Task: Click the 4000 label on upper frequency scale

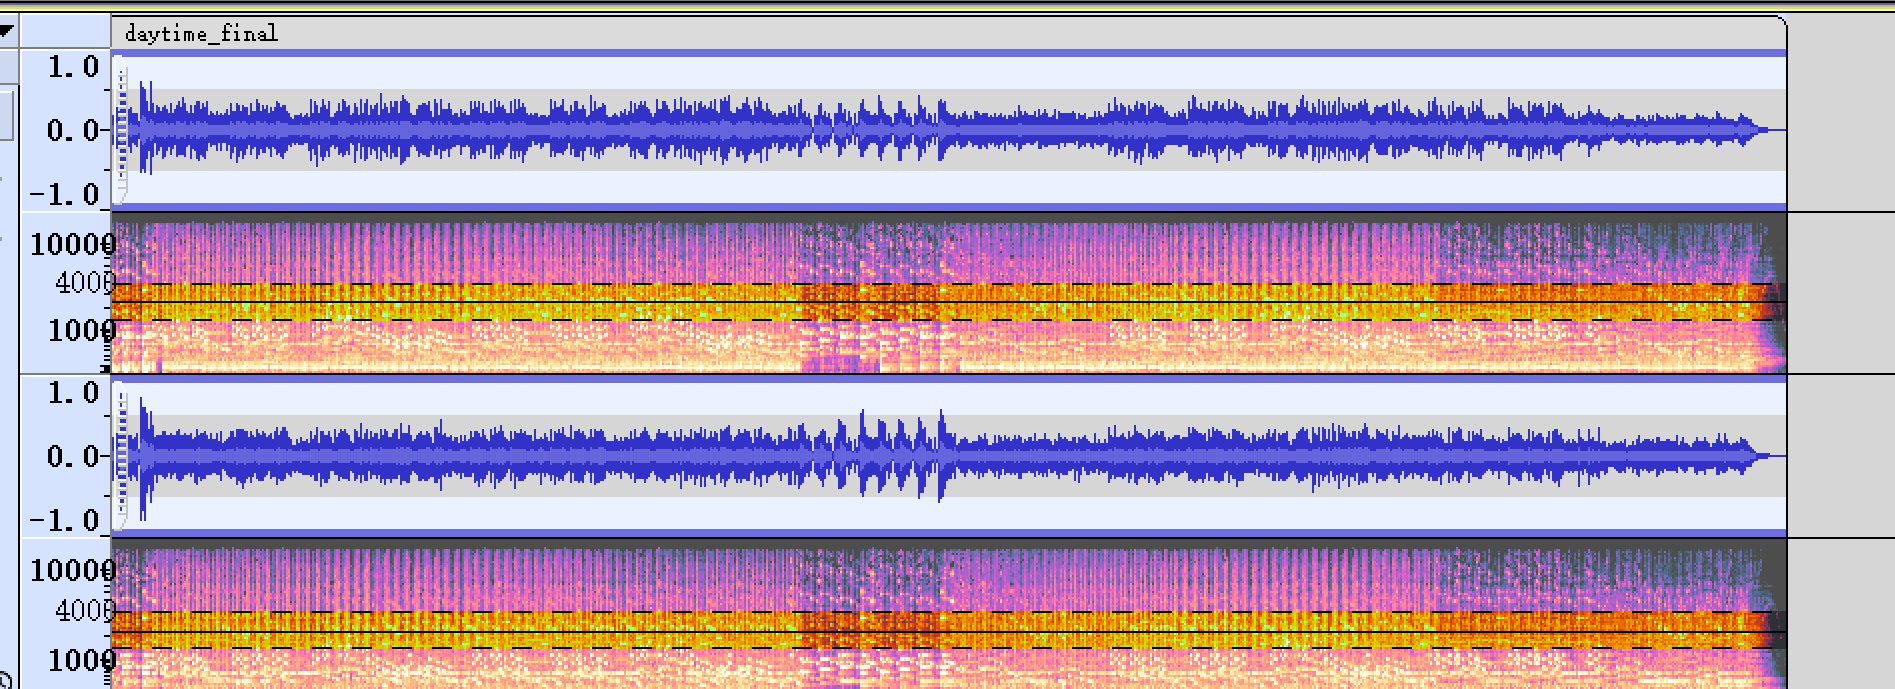Action: (85, 283)
